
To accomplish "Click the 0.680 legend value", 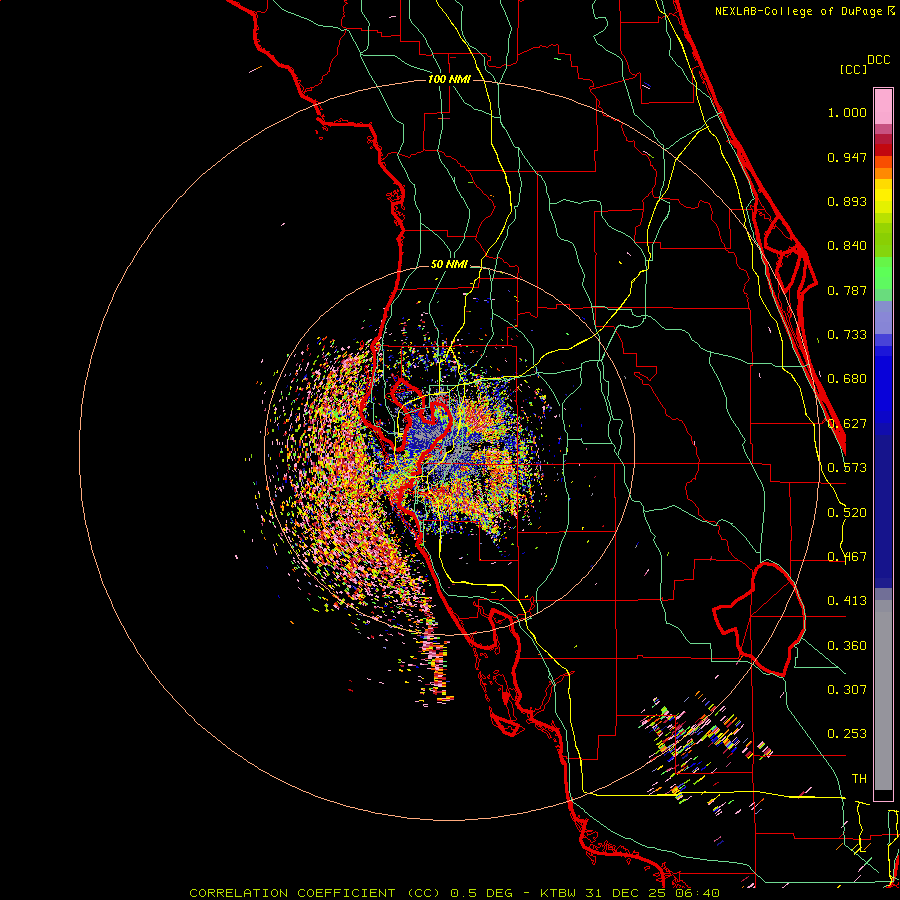I will coord(847,379).
